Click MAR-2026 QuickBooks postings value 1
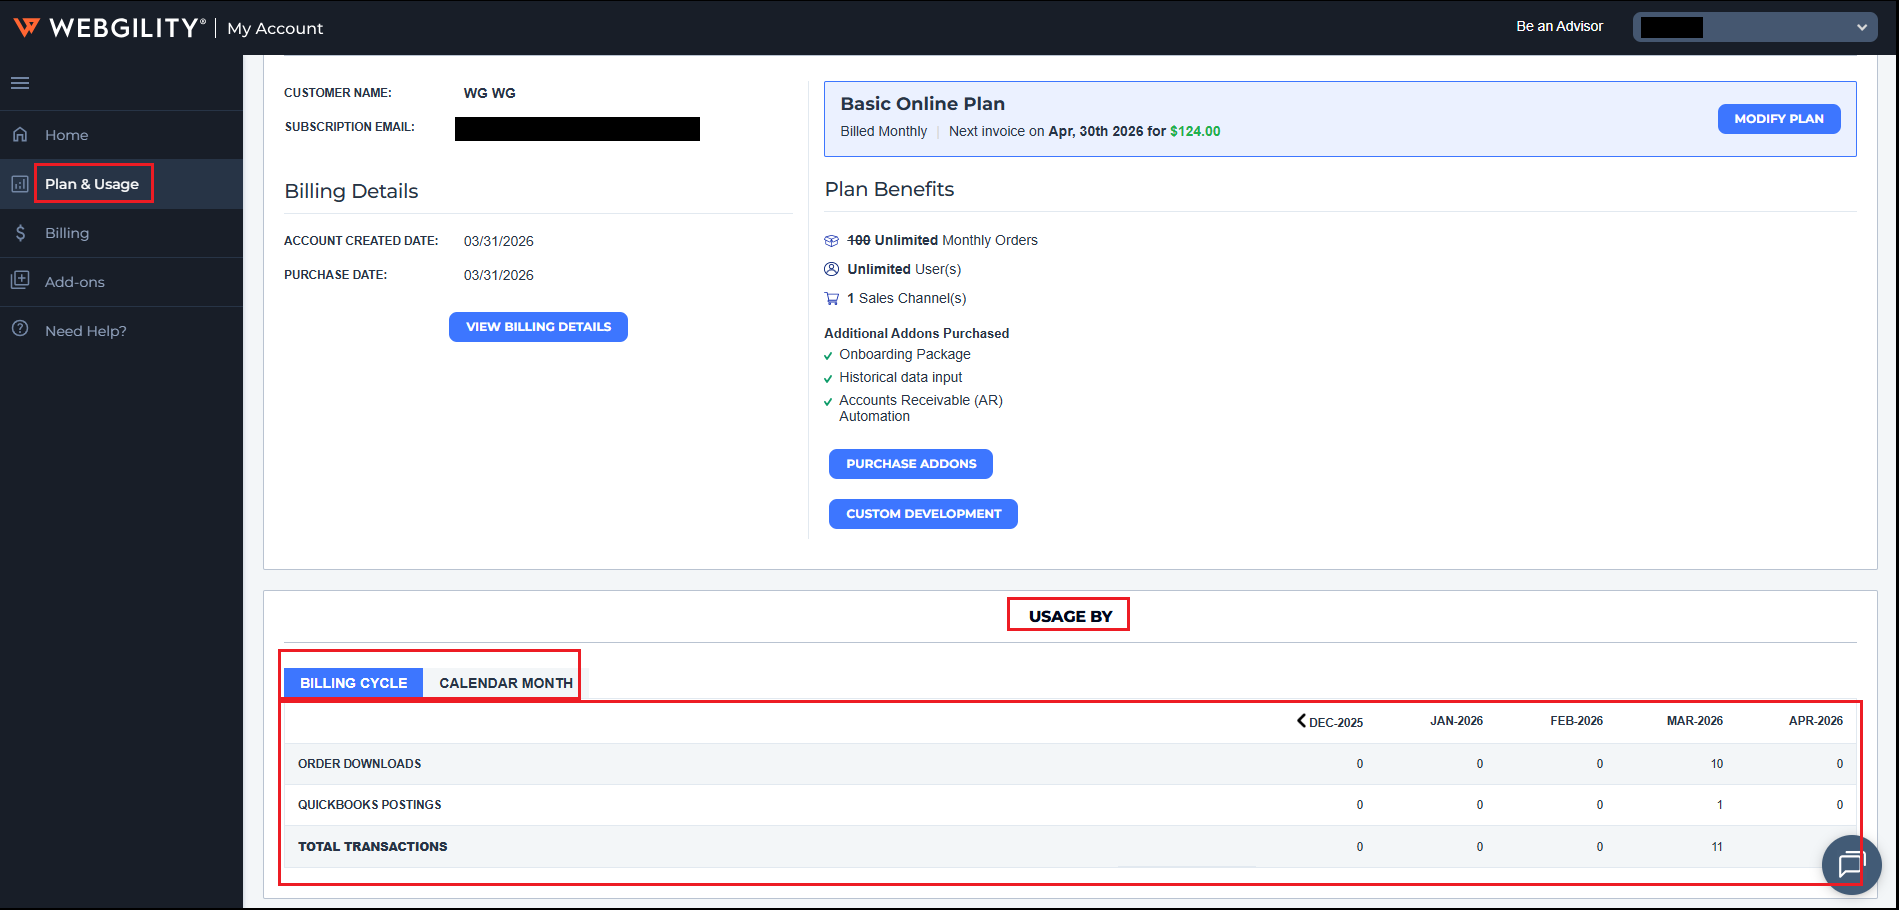 point(1719,805)
